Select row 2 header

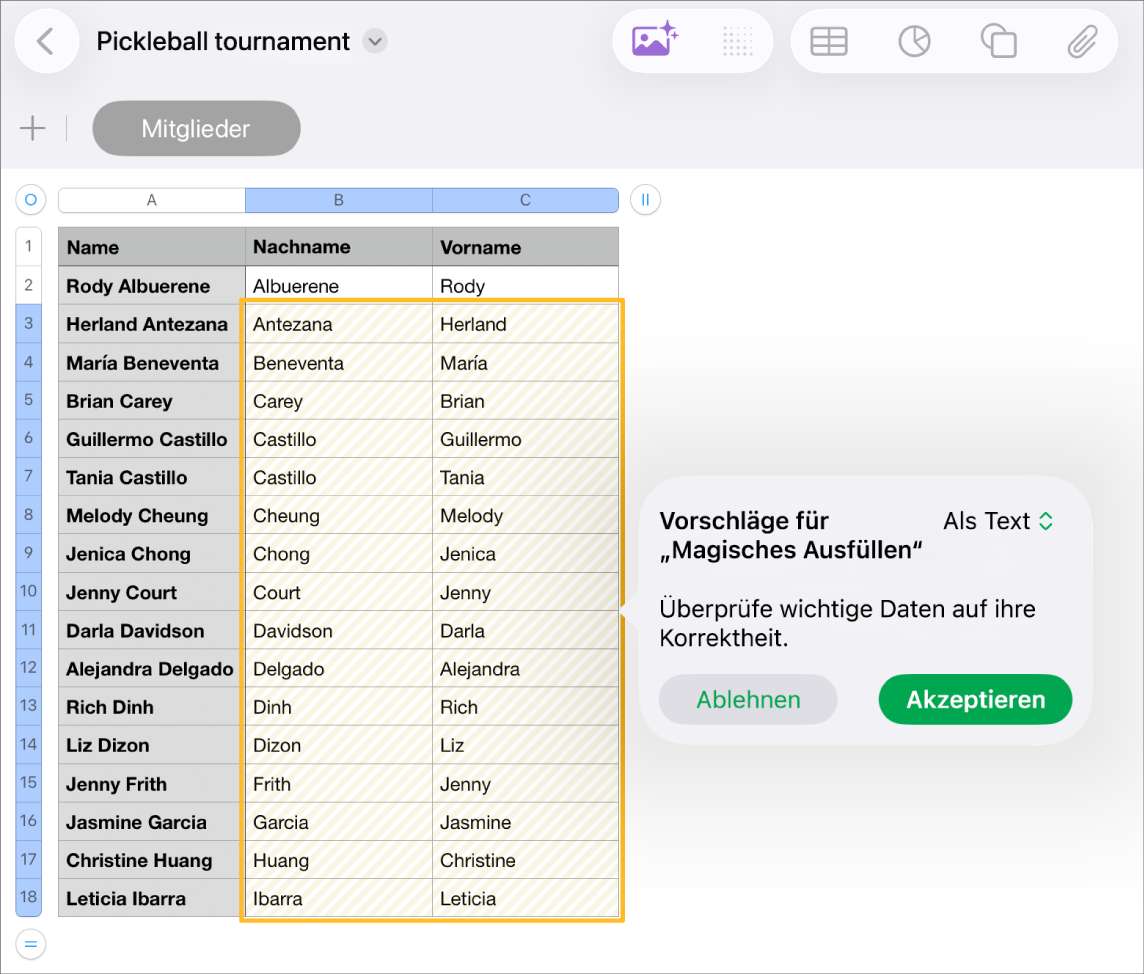[28, 285]
